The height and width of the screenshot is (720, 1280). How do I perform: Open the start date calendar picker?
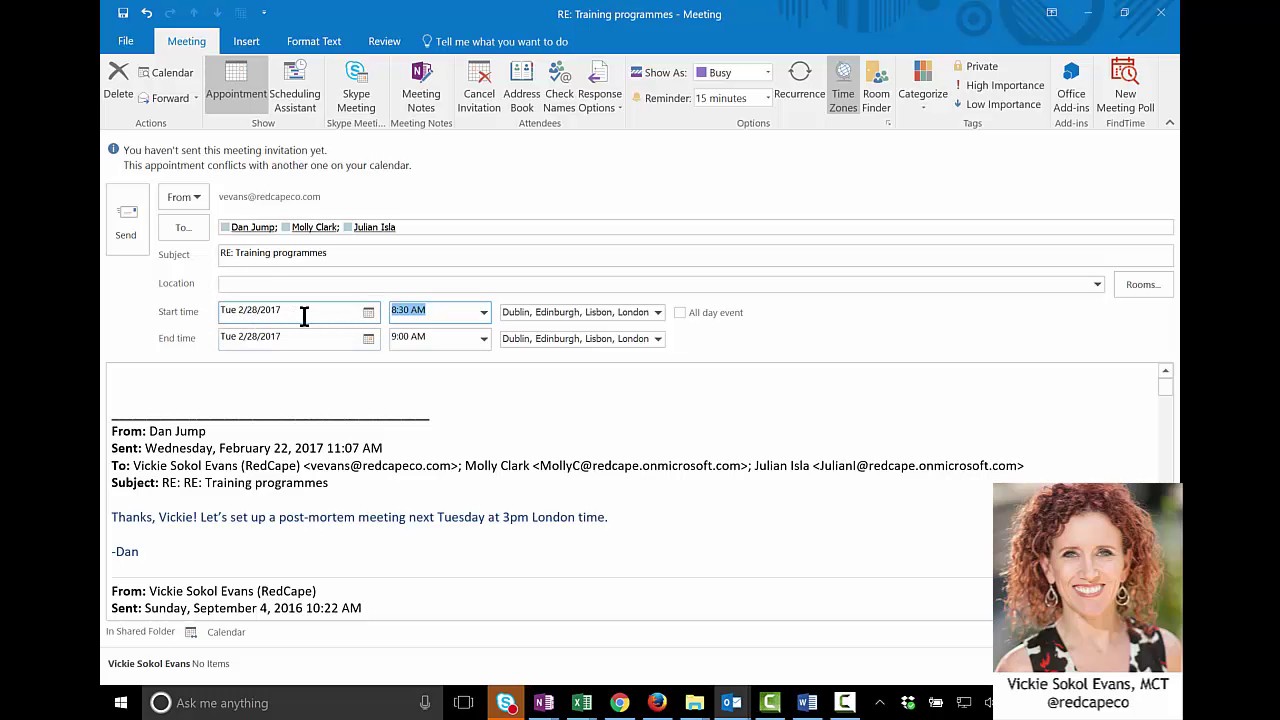click(x=369, y=313)
